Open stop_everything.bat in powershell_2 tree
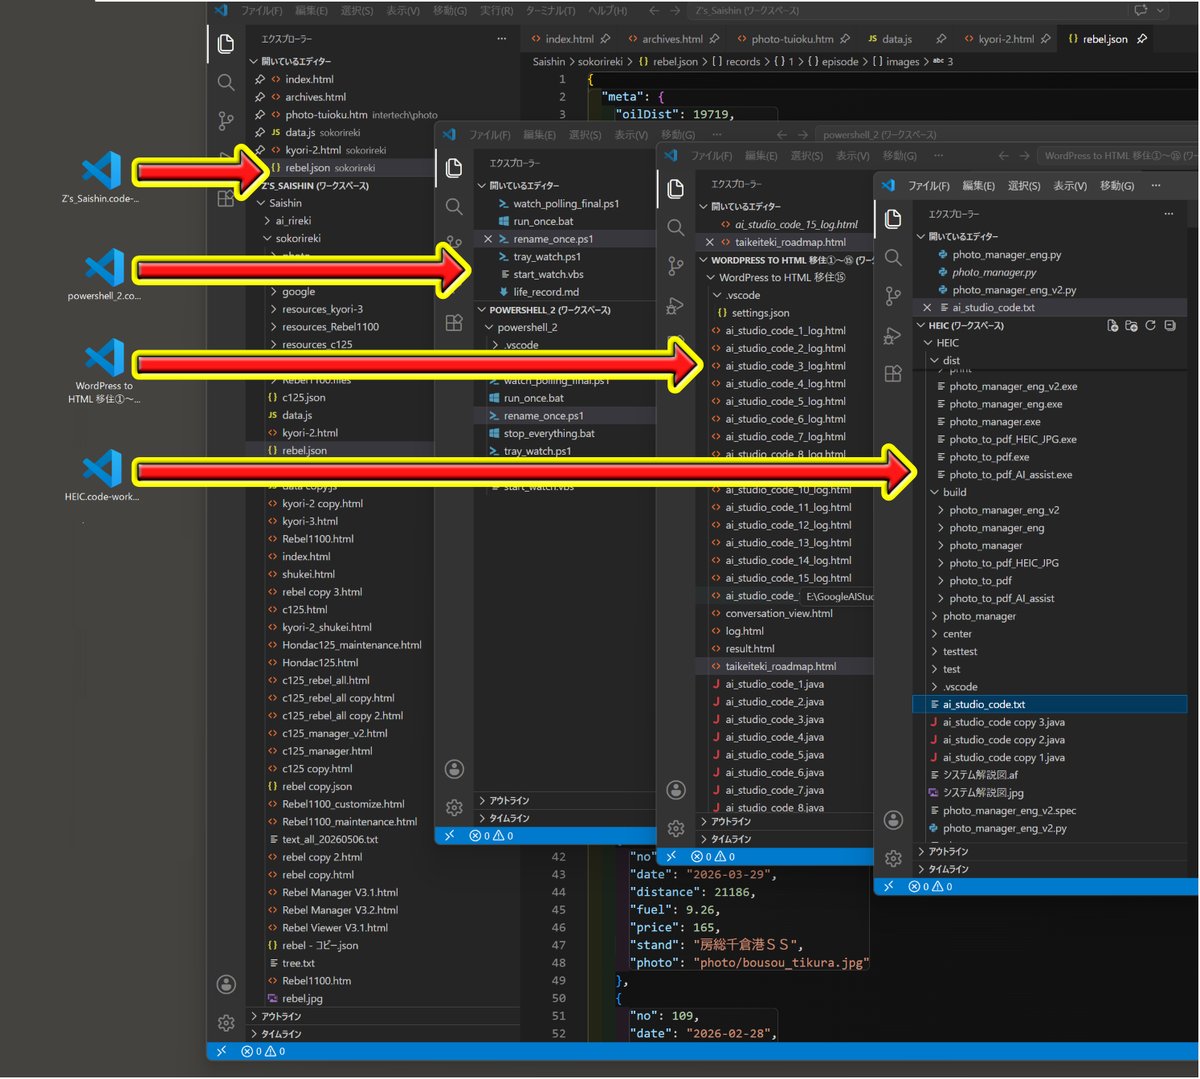This screenshot has height=1079, width=1200. click(x=549, y=434)
